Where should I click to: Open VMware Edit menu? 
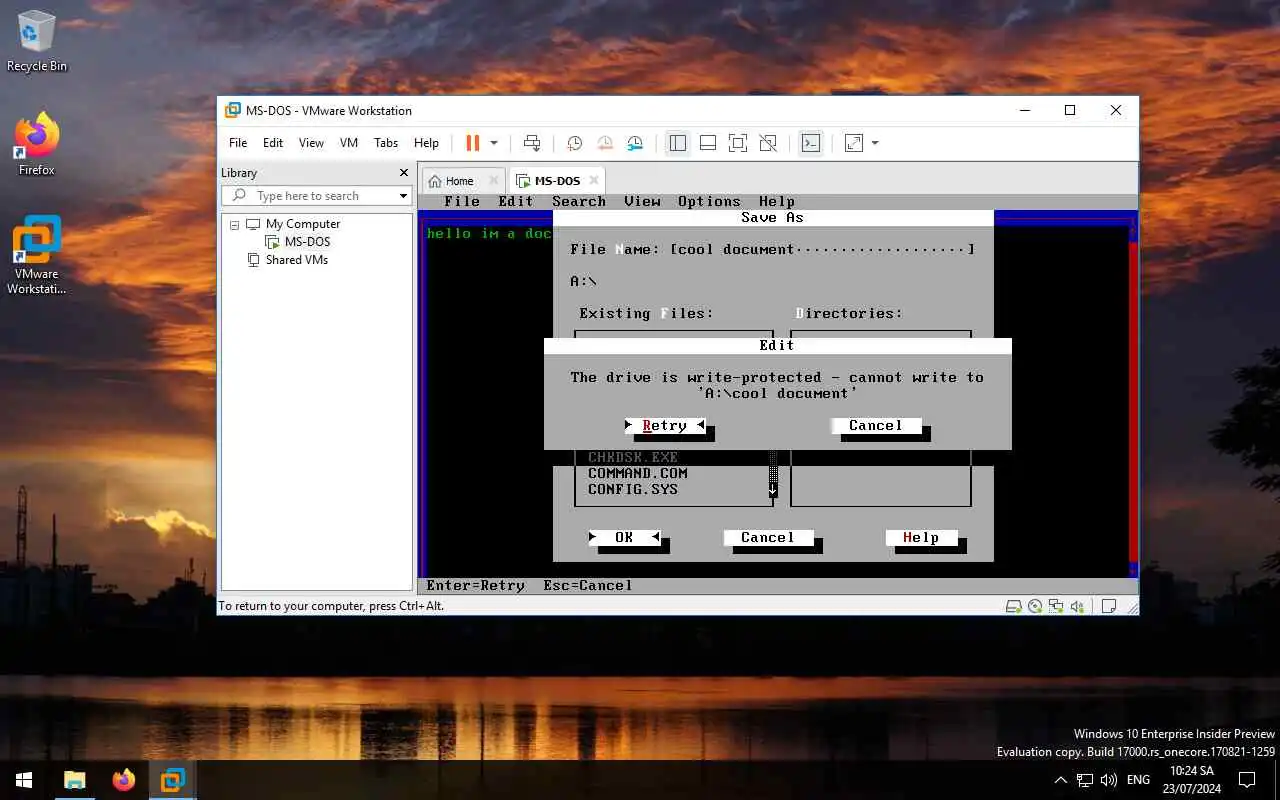point(273,143)
